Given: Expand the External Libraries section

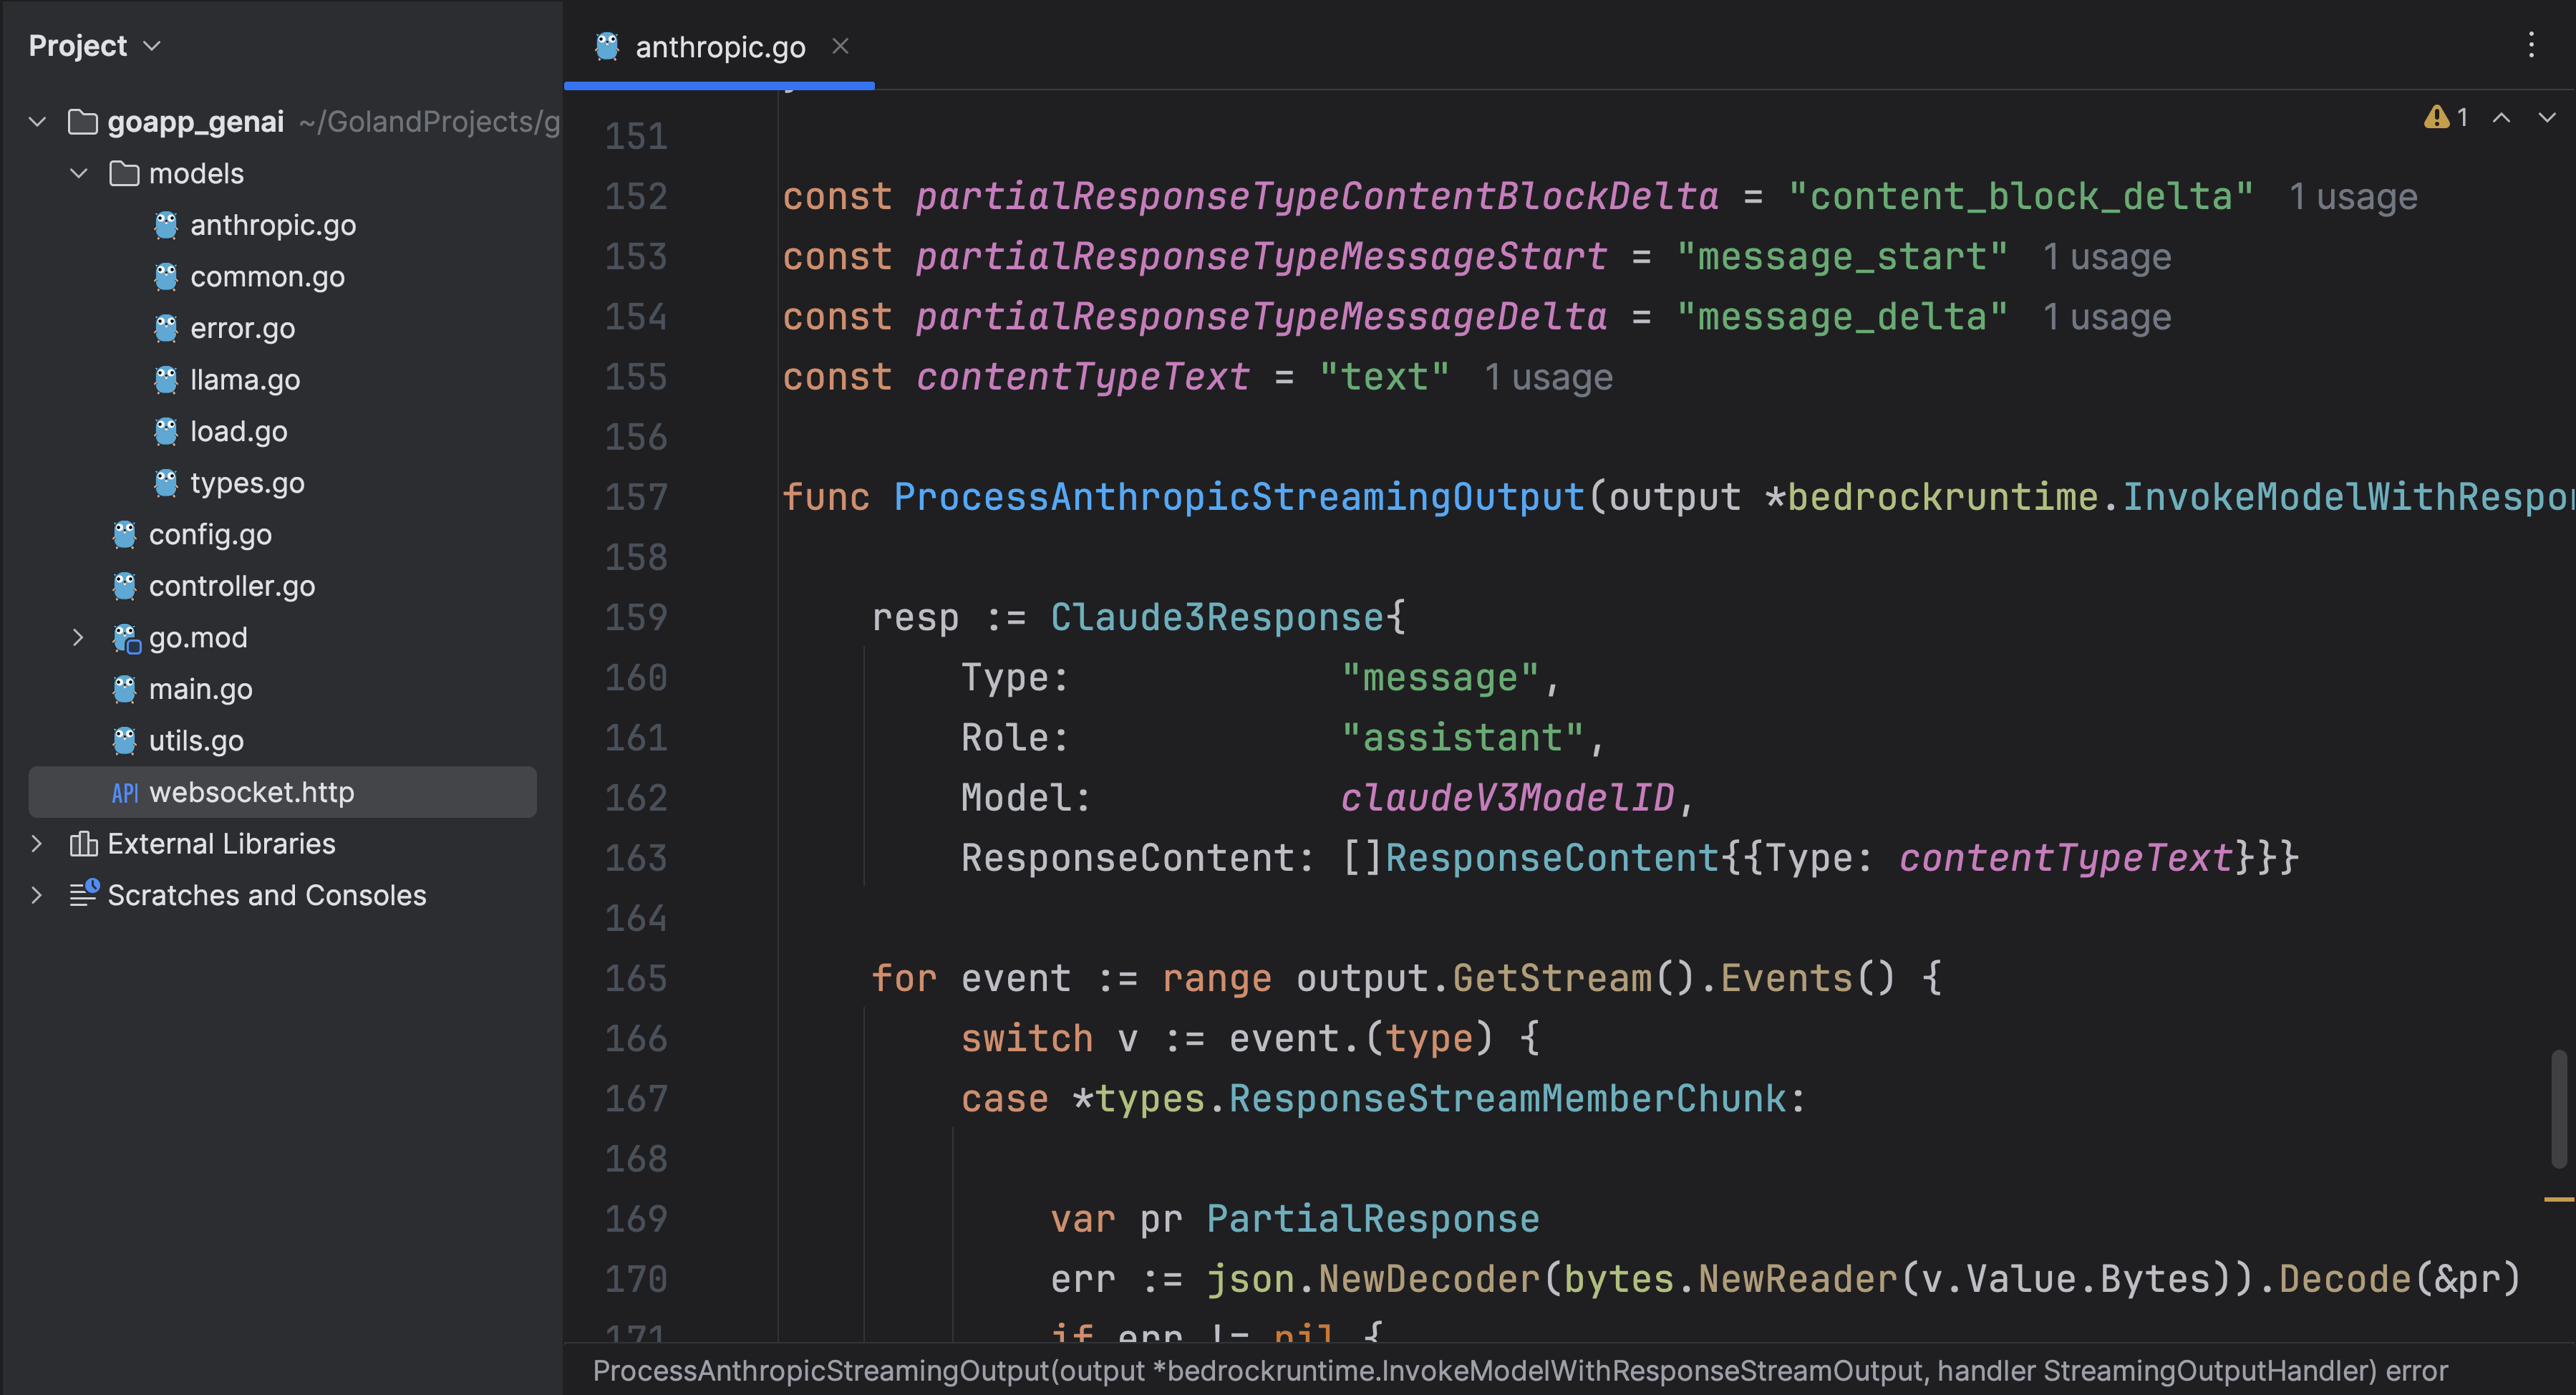Looking at the screenshot, I should [38, 842].
